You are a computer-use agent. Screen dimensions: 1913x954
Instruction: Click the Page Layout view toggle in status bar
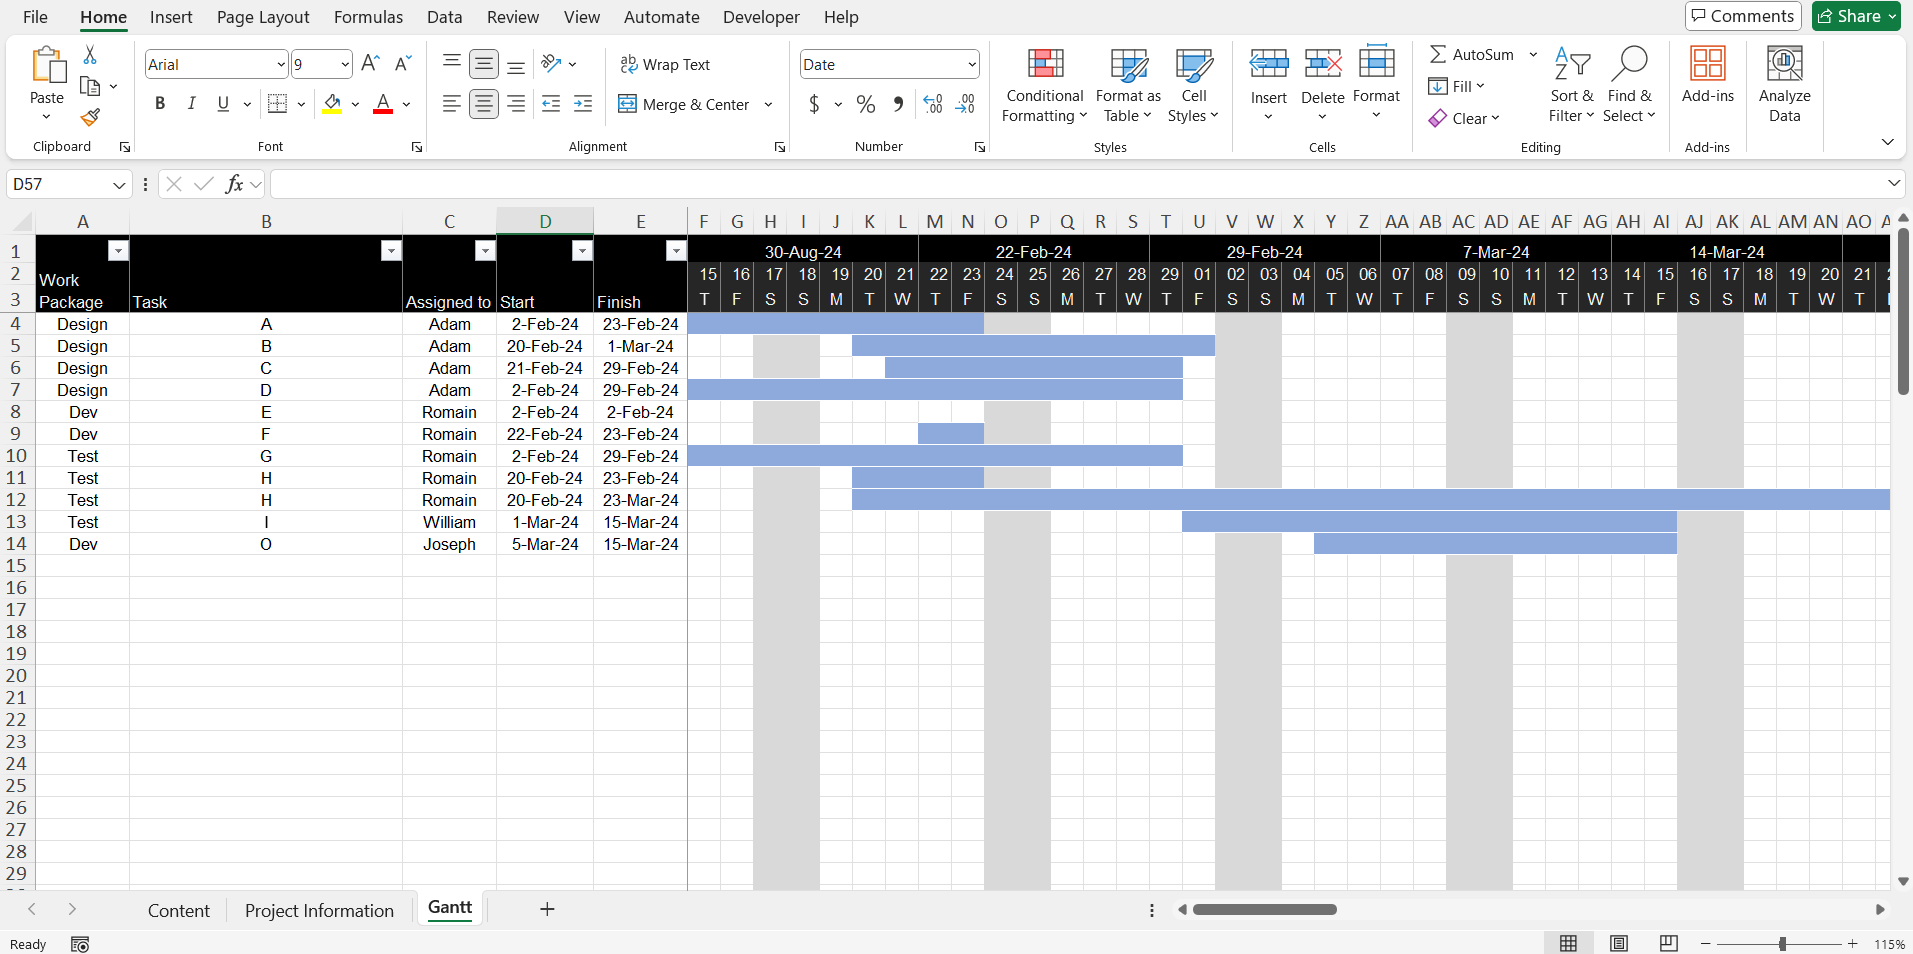[1618, 943]
